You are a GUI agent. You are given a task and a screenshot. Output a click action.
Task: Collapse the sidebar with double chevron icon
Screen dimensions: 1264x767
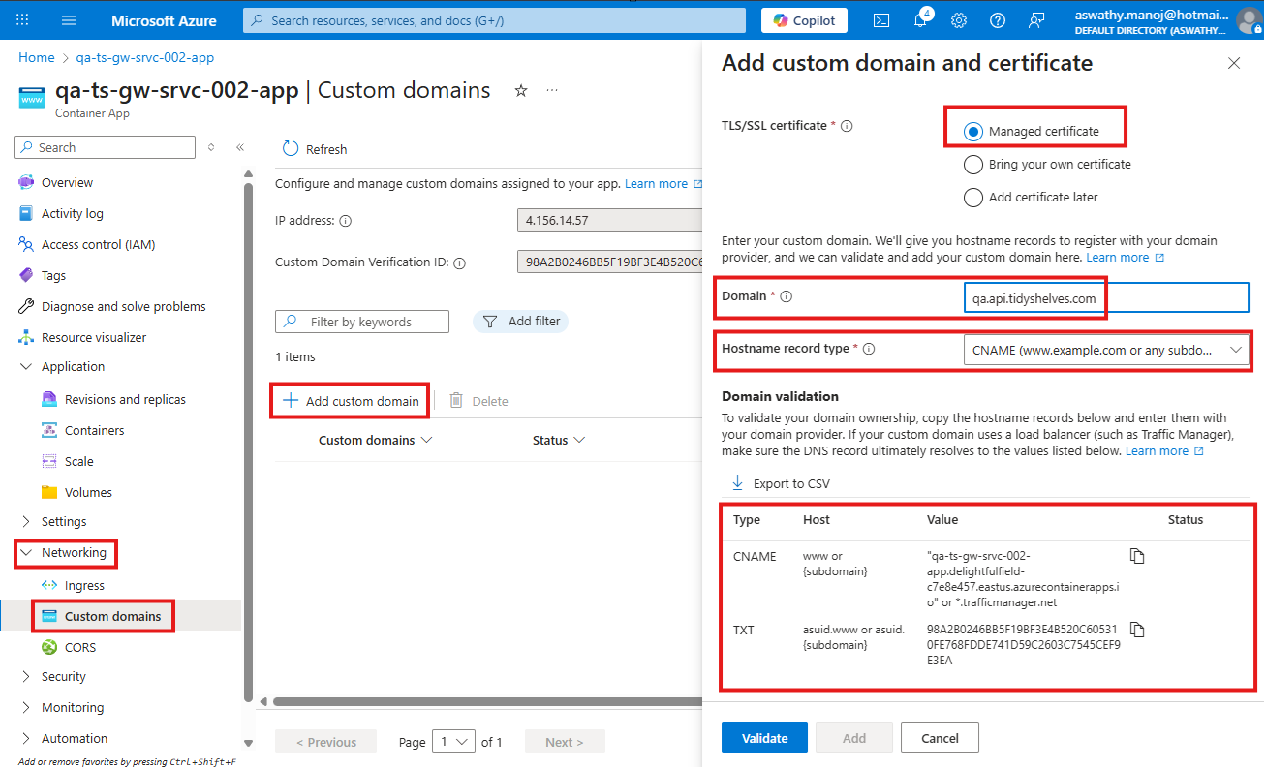click(x=240, y=147)
